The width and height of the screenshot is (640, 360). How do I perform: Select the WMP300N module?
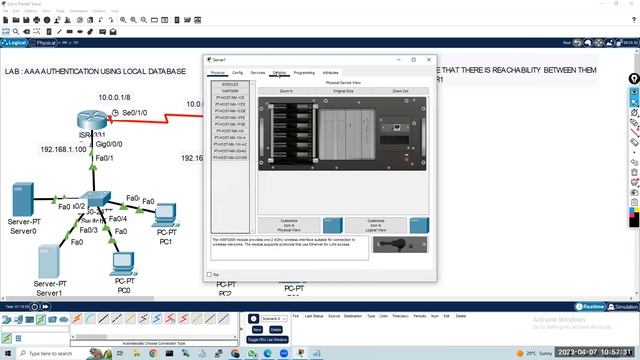(x=230, y=91)
